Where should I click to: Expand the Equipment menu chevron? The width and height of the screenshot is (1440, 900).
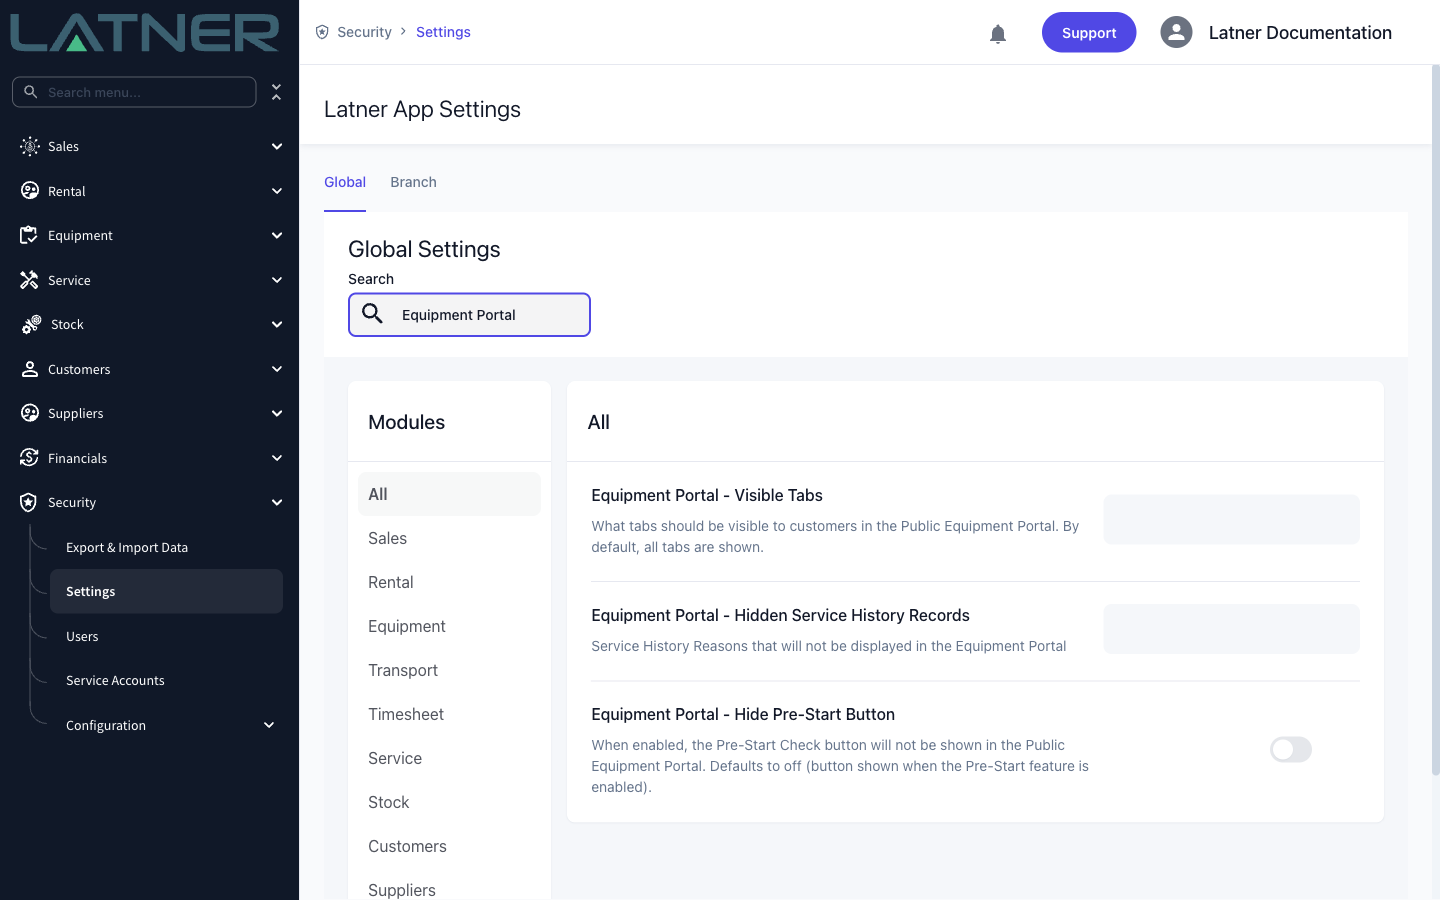(x=277, y=235)
